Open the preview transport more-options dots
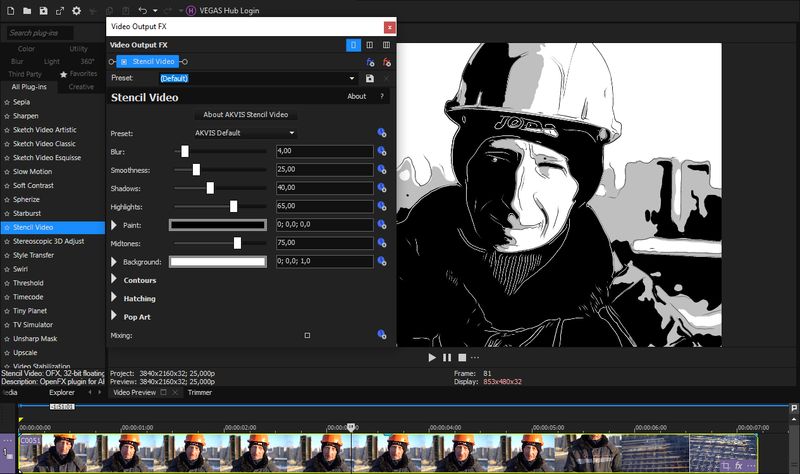The height and width of the screenshot is (474, 800). tap(475, 358)
